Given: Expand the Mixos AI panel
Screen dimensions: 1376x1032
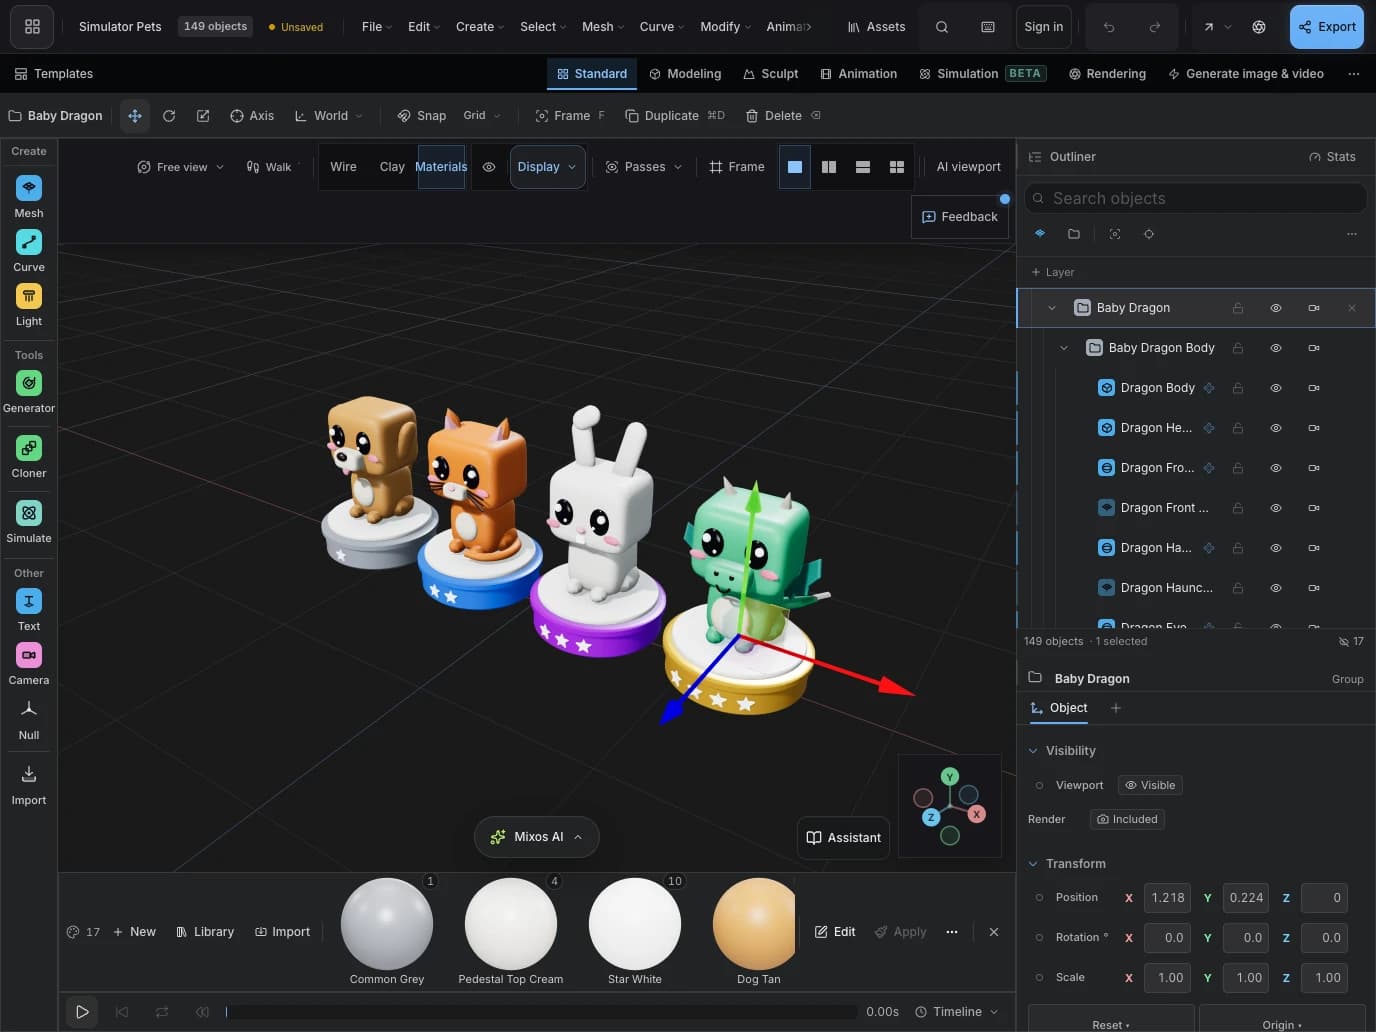Looking at the screenshot, I should [537, 837].
